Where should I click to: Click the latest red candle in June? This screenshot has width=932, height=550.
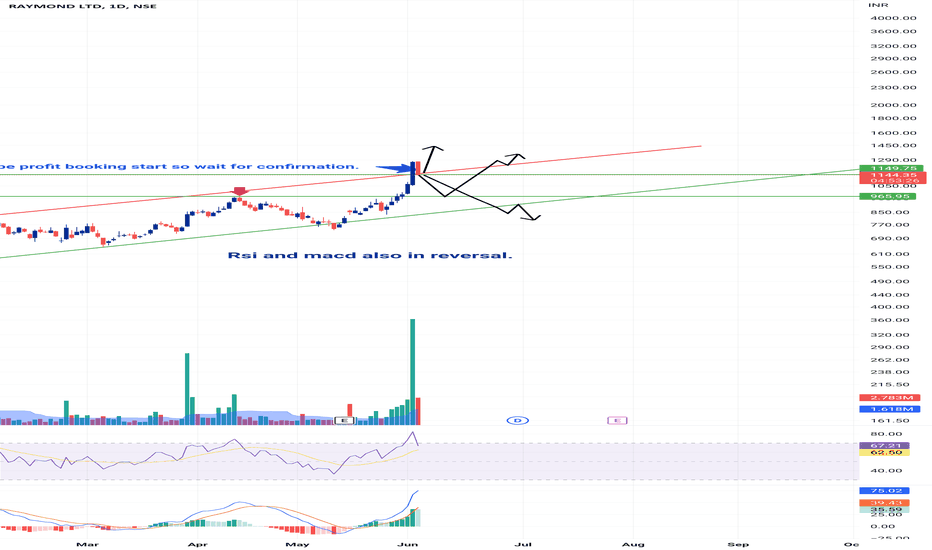point(418,168)
